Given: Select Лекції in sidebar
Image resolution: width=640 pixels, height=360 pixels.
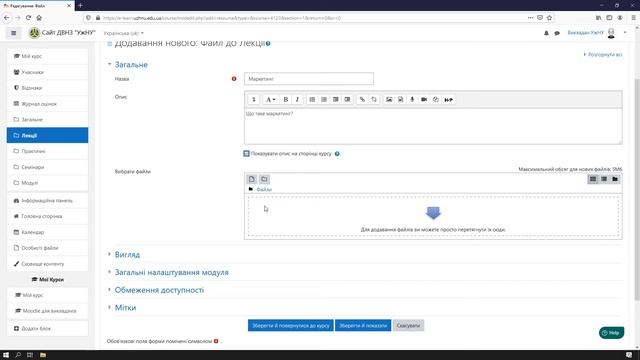Looking at the screenshot, I should (x=47, y=135).
